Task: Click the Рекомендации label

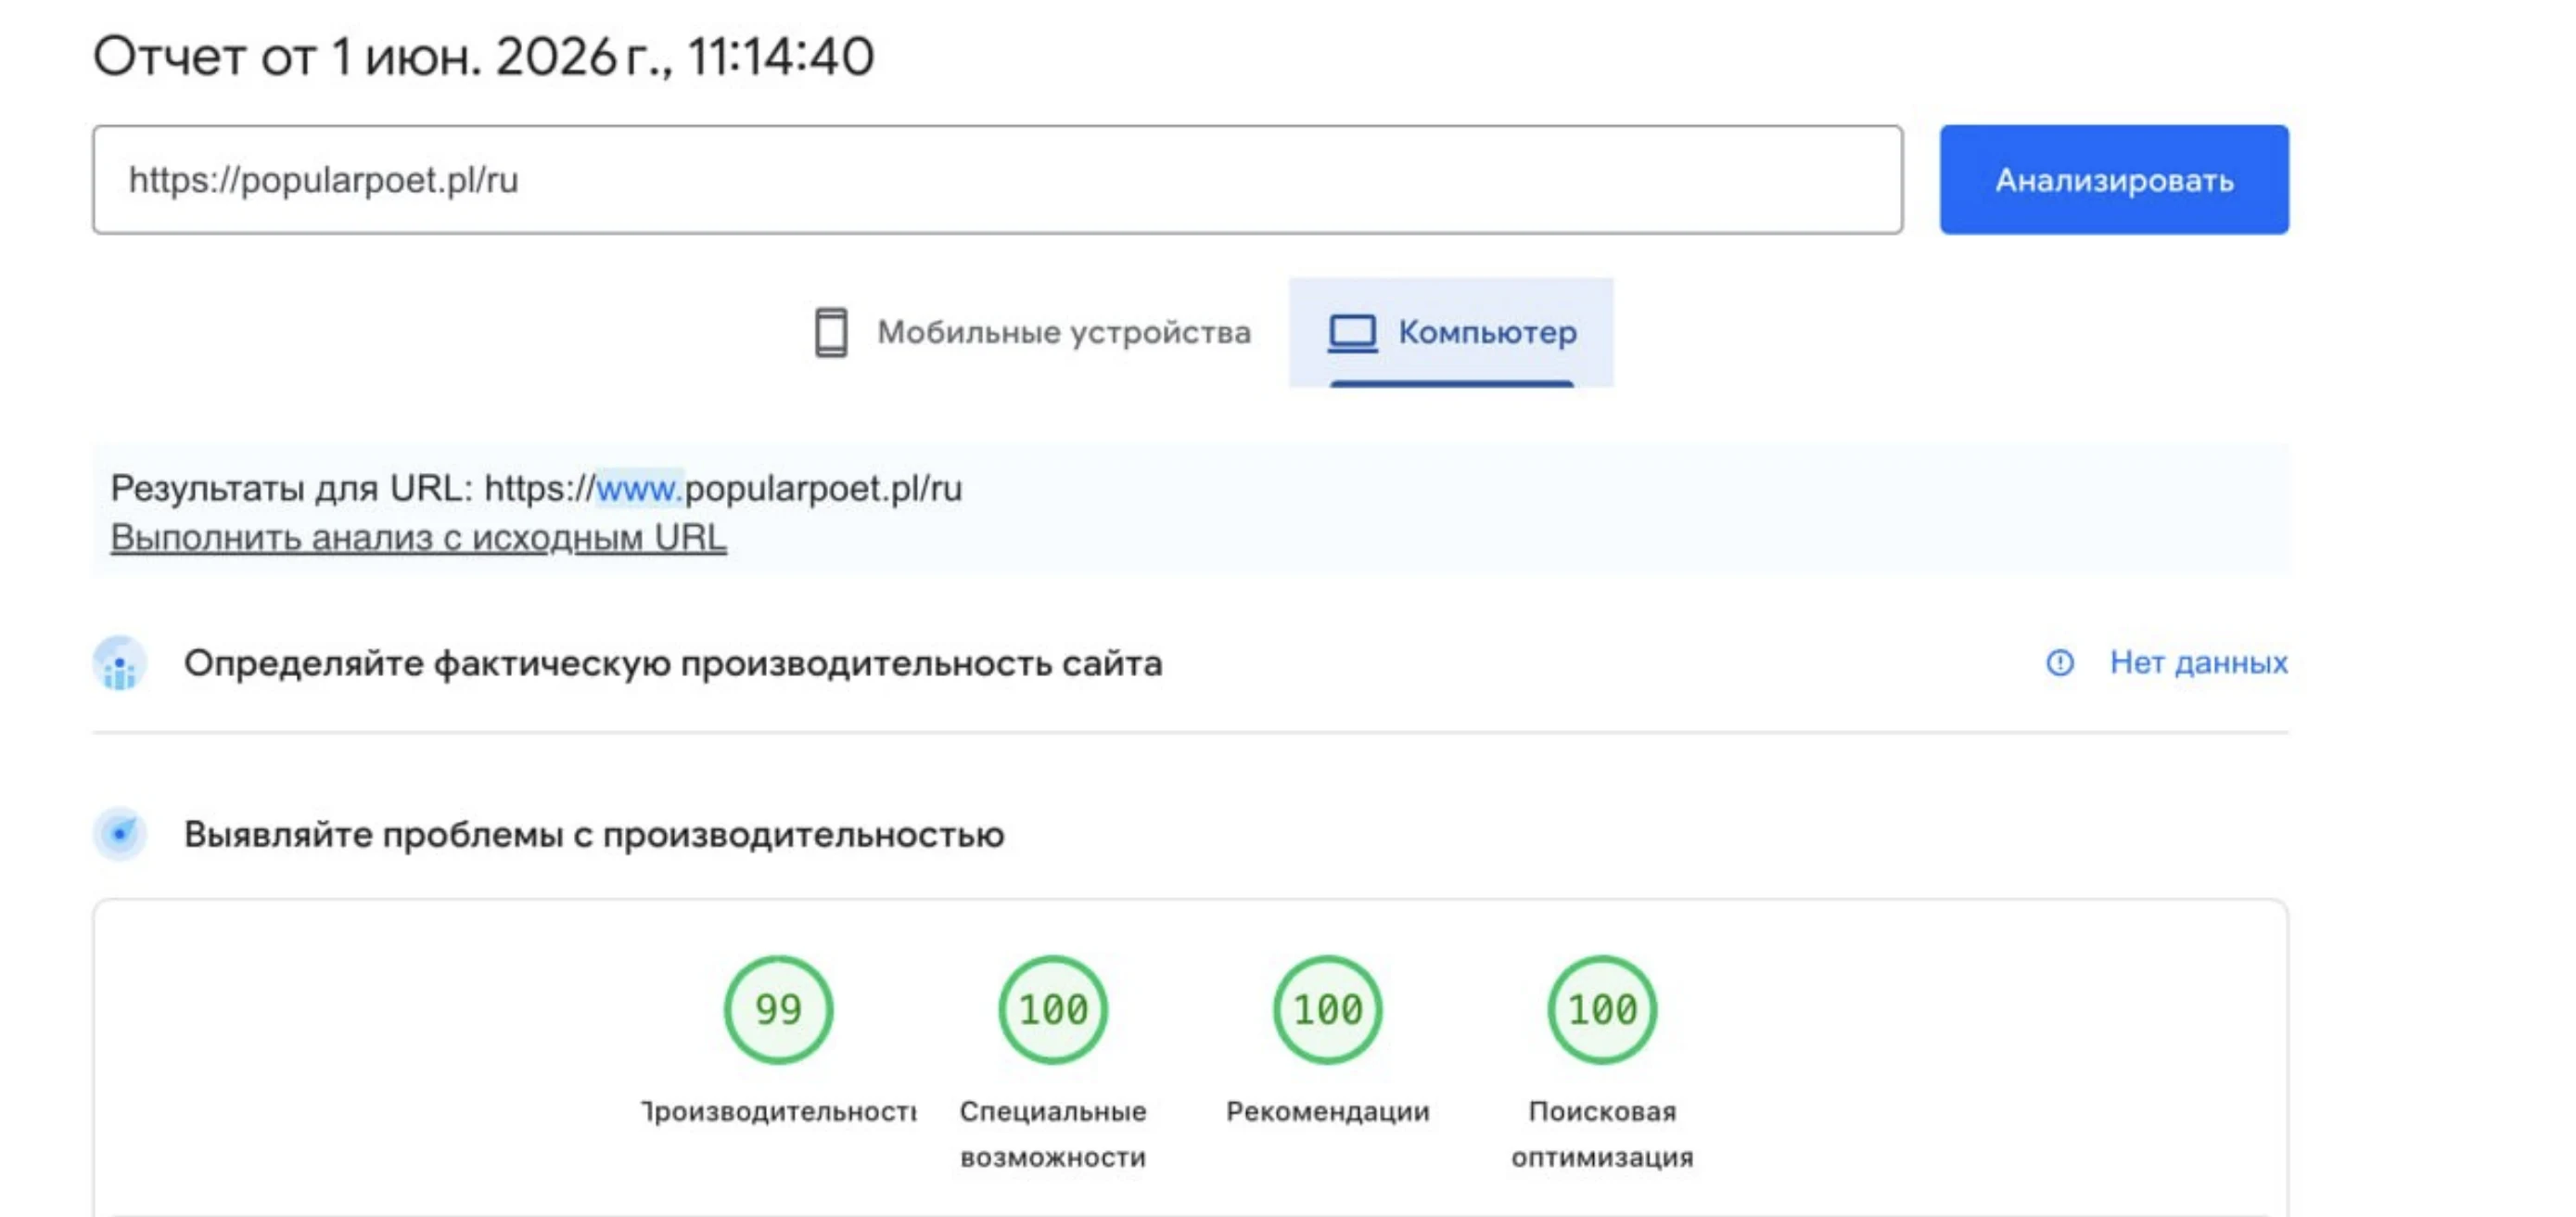Action: (x=1328, y=1111)
